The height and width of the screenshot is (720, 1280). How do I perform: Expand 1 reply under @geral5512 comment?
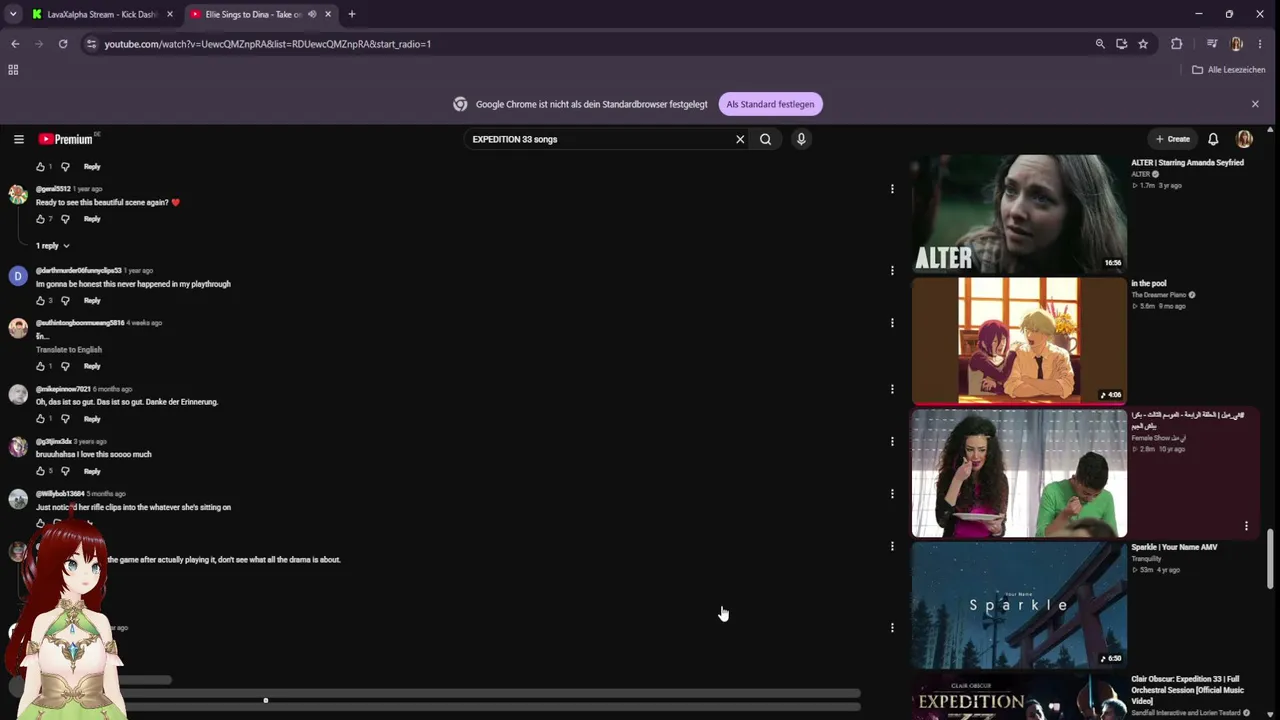point(53,246)
